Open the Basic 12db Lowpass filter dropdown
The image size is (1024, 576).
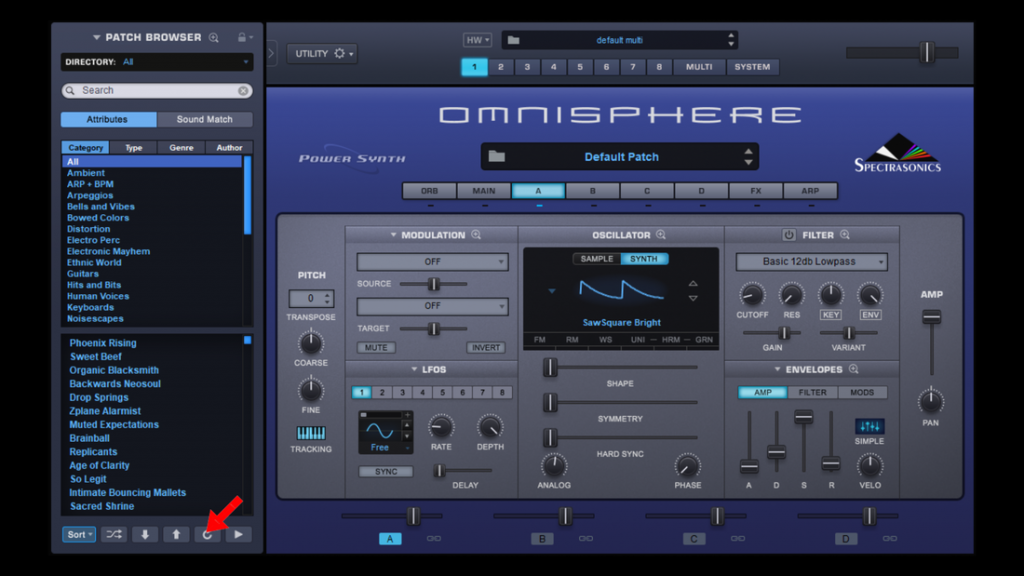point(812,262)
